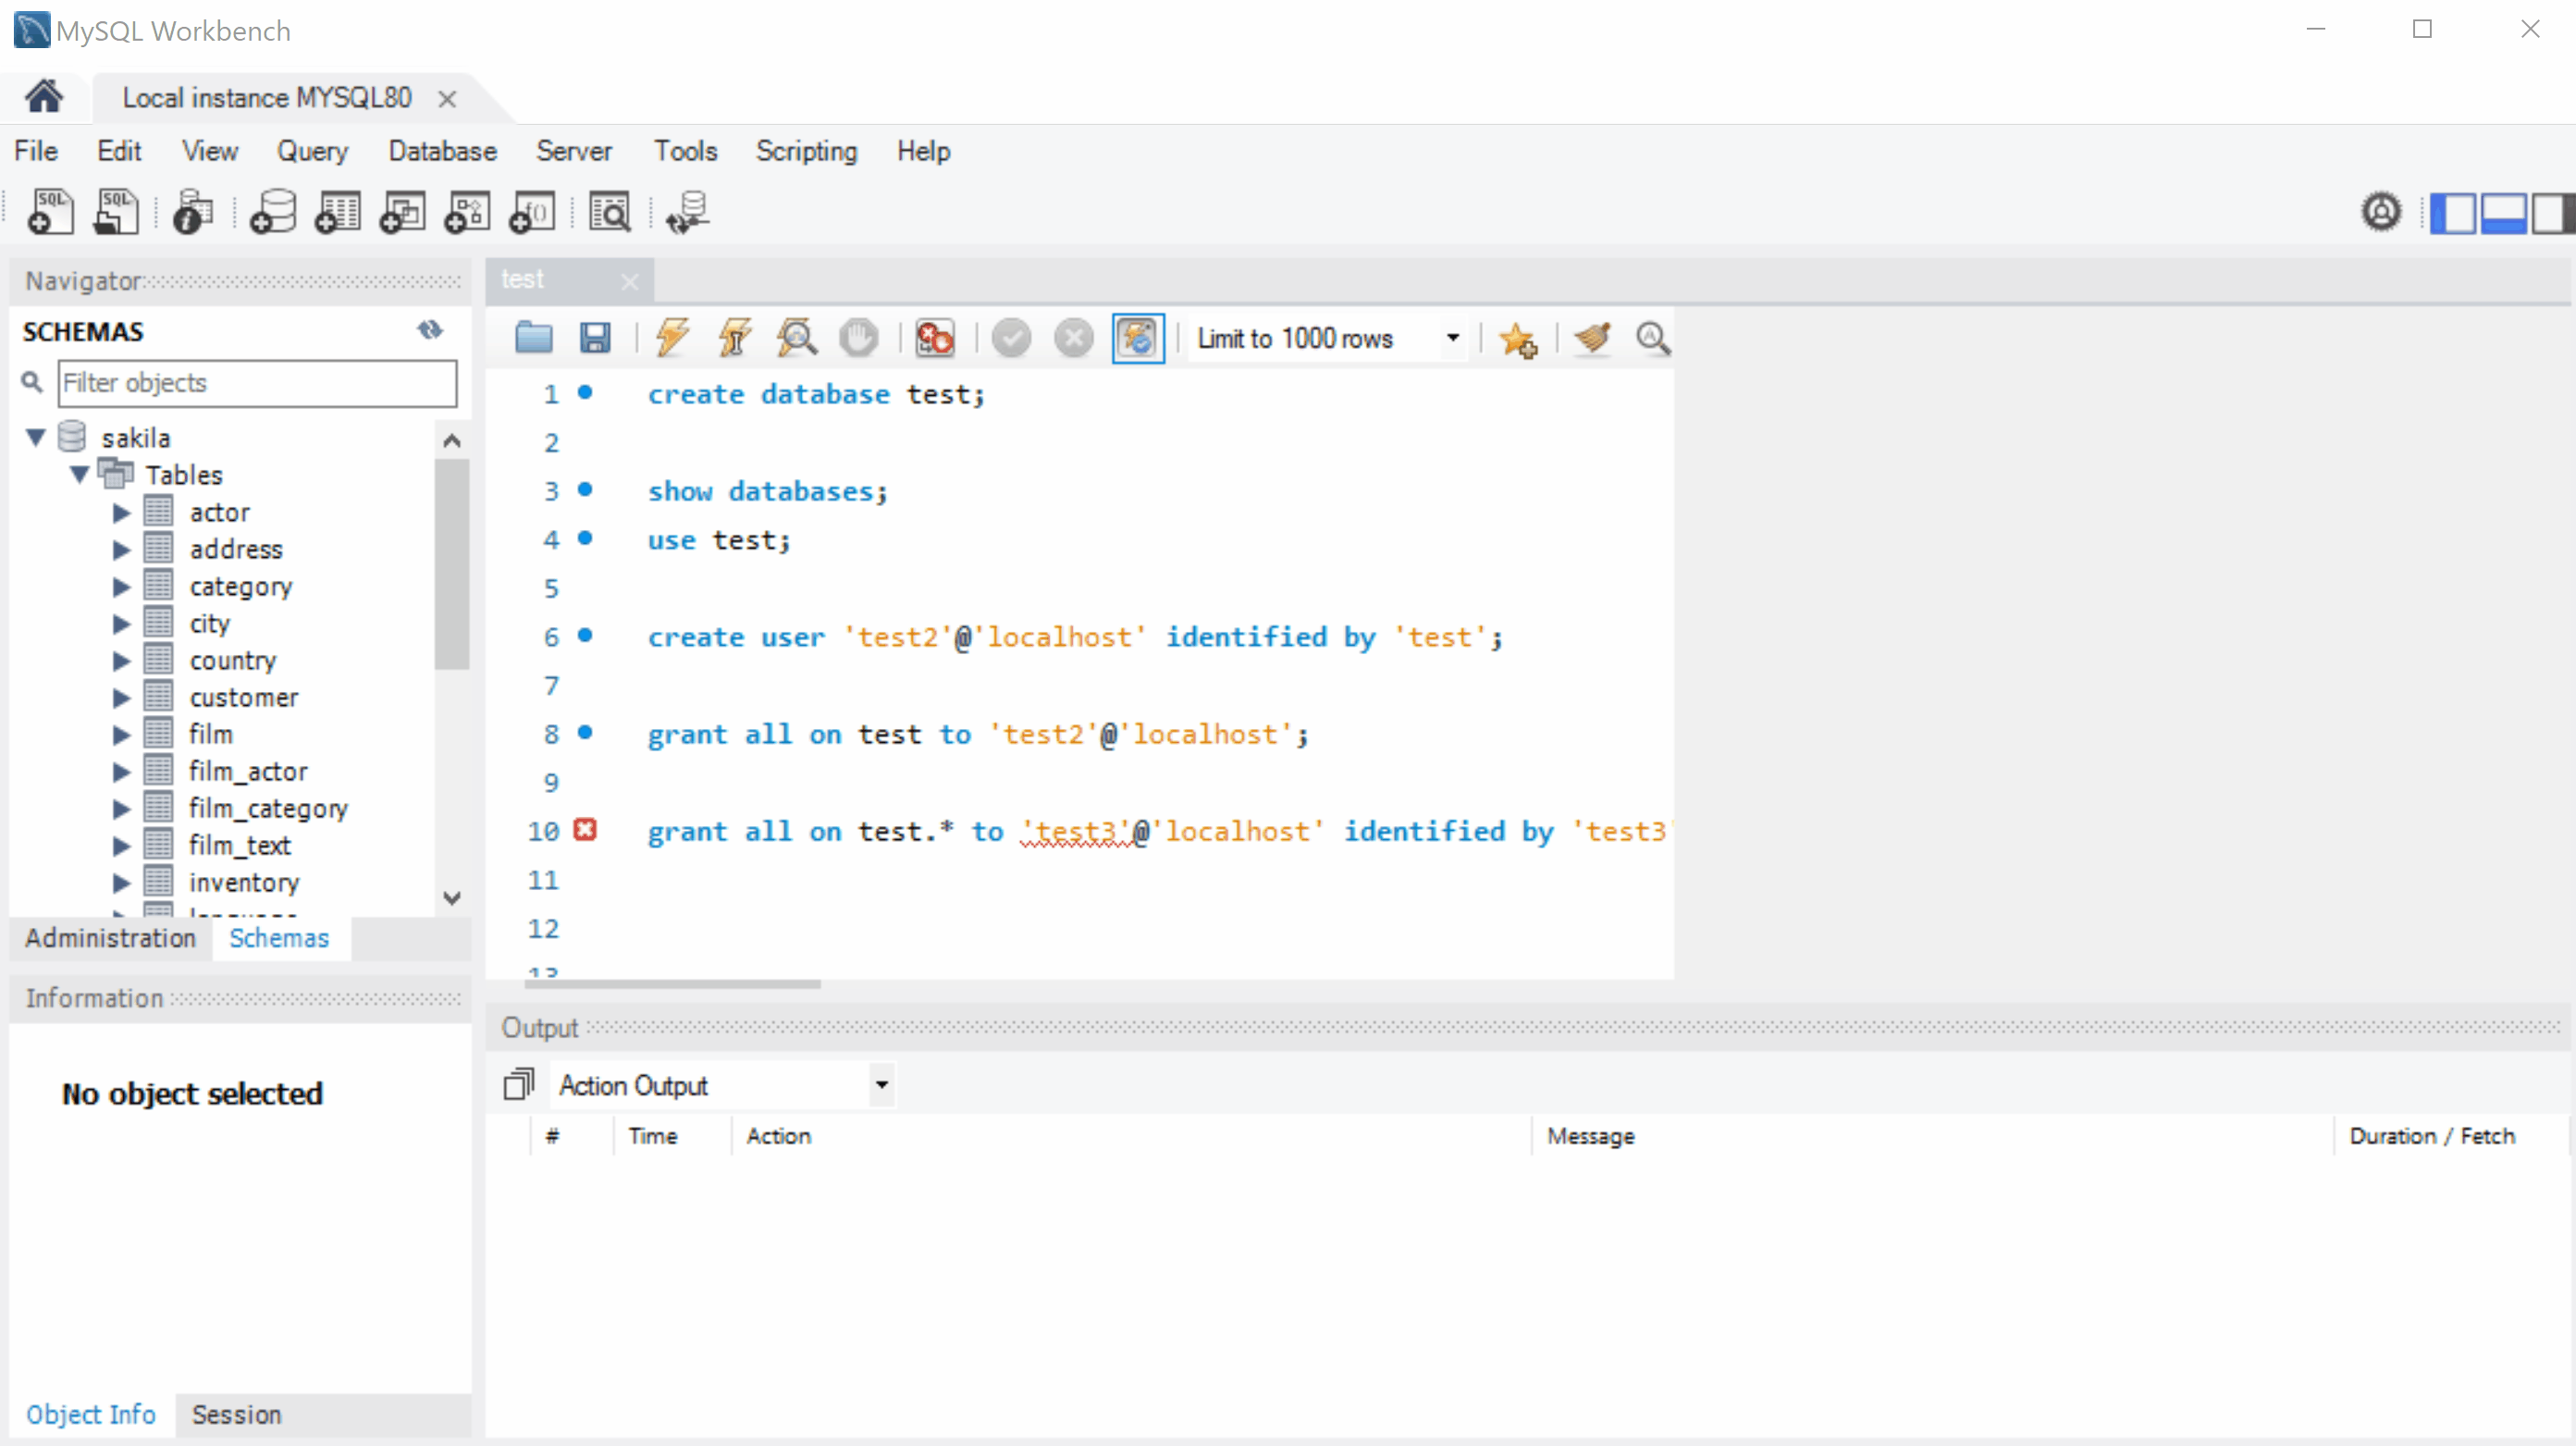Create a new view icon

[402, 211]
